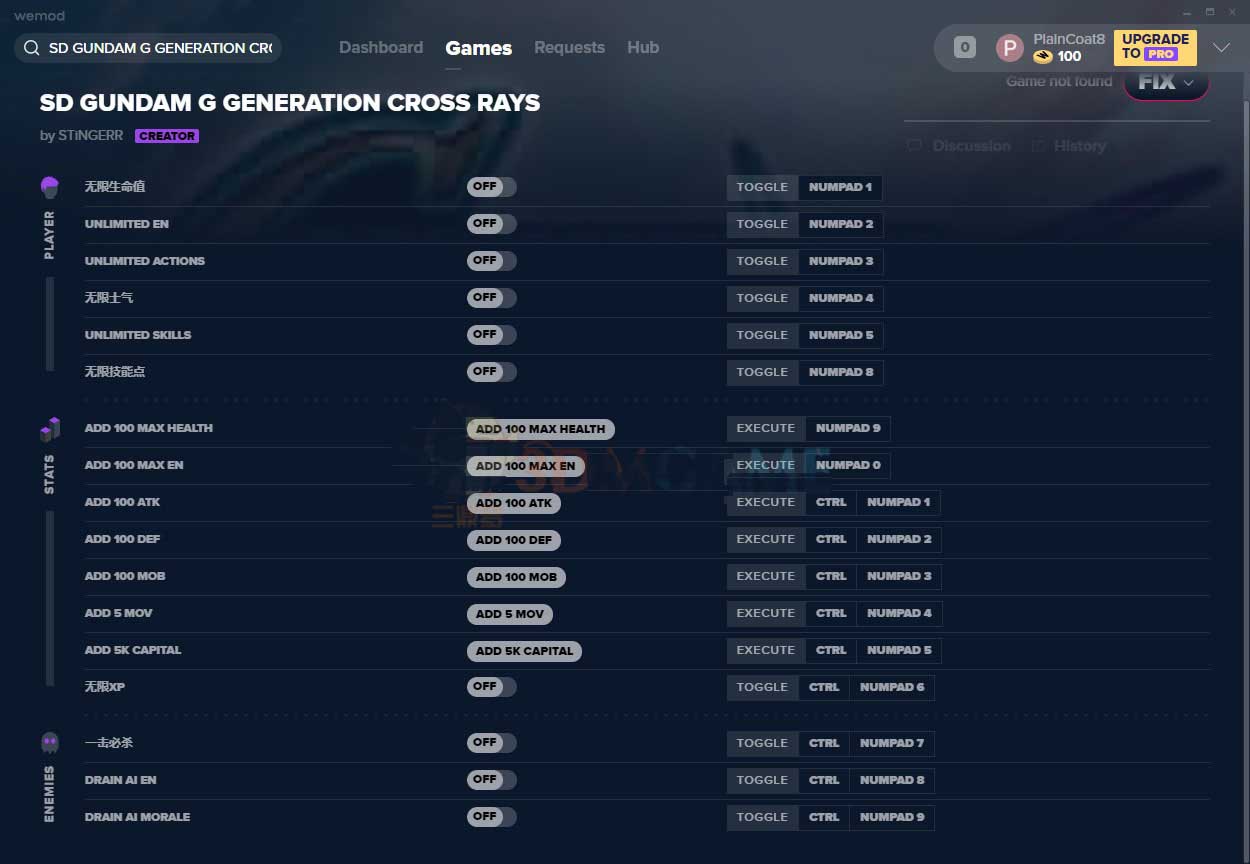Apply the Add 100 MOB button

coord(516,577)
